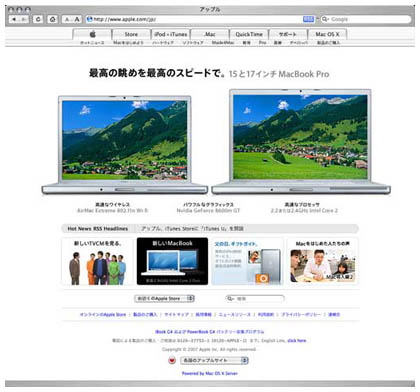The width and height of the screenshot is (420, 392).
Task: Follow the Powered by Mac OS X Server link
Action: [x=210, y=373]
